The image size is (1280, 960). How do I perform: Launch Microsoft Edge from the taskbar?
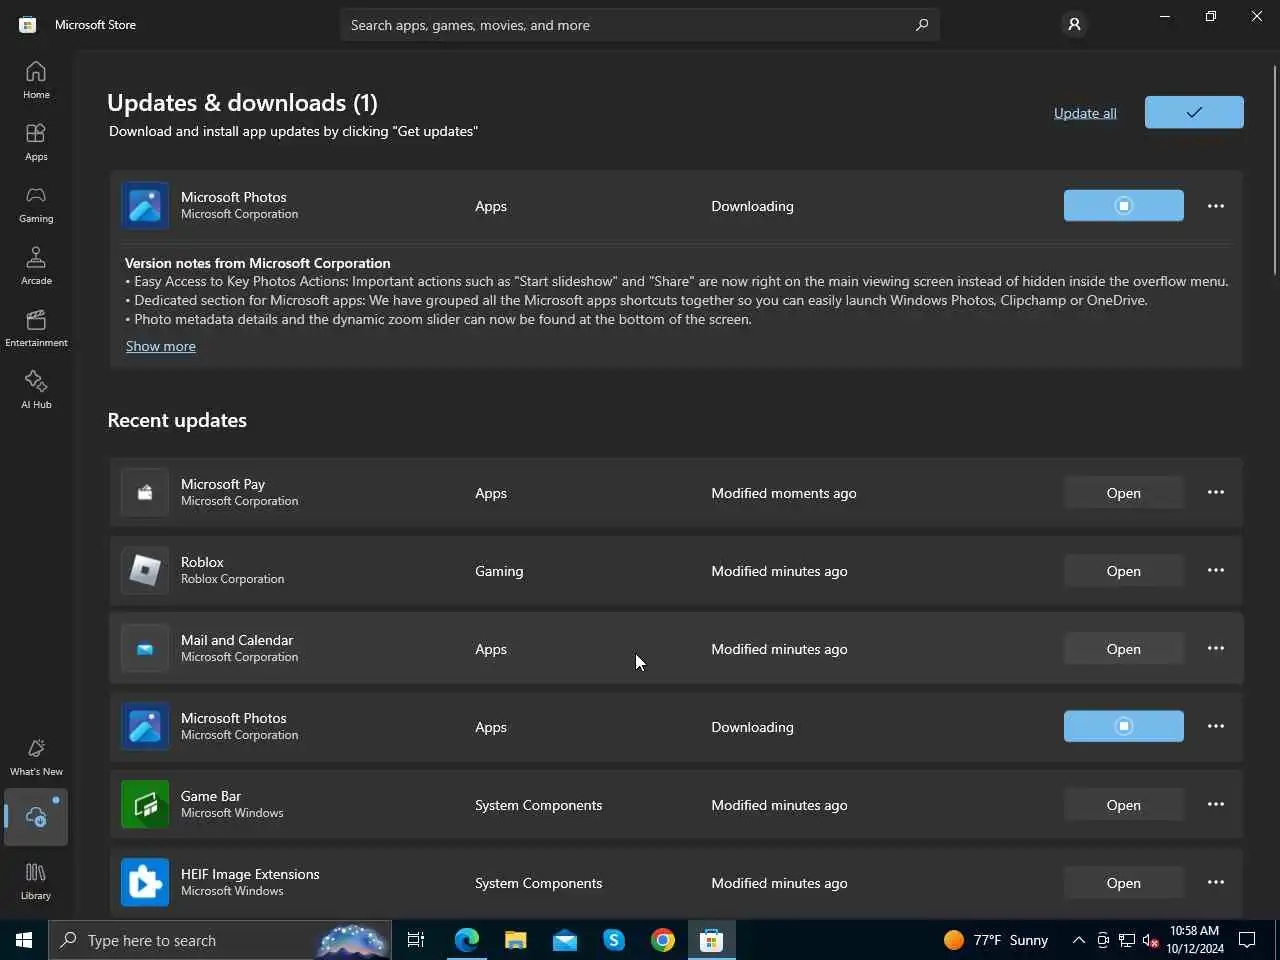click(467, 940)
